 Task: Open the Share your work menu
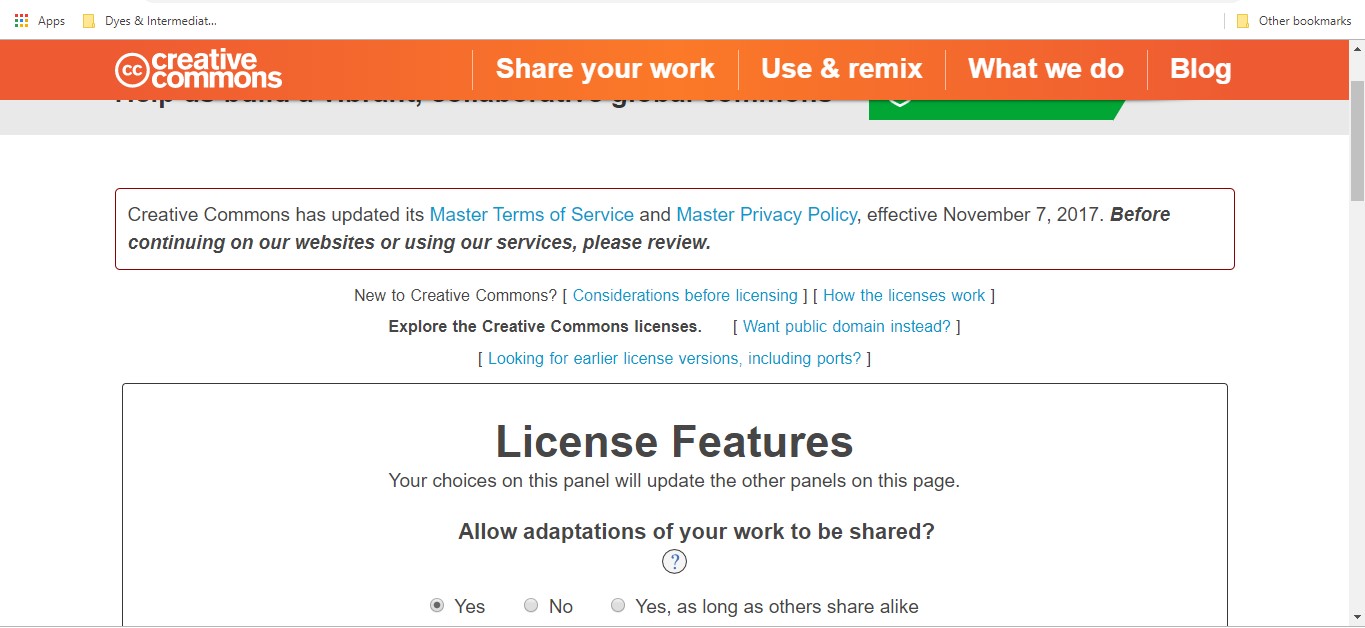pyautogui.click(x=605, y=69)
